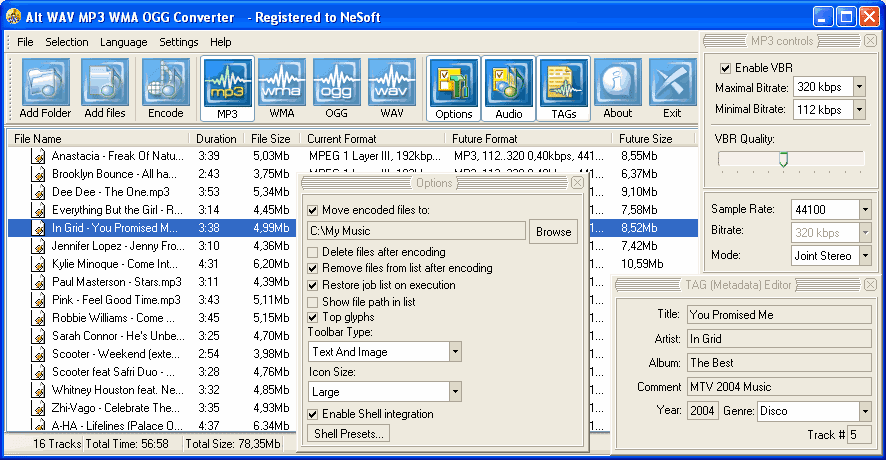
Task: Toggle Enable VBR checkbox
Action: tap(726, 68)
